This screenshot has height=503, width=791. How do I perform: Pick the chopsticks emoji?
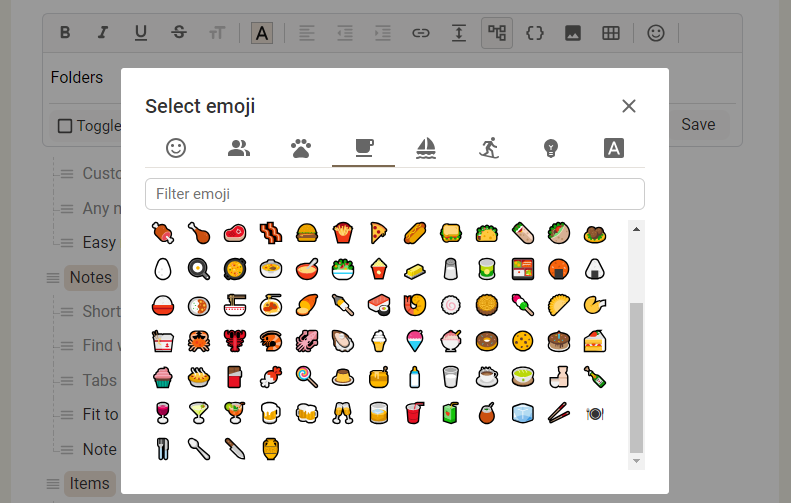(559, 413)
